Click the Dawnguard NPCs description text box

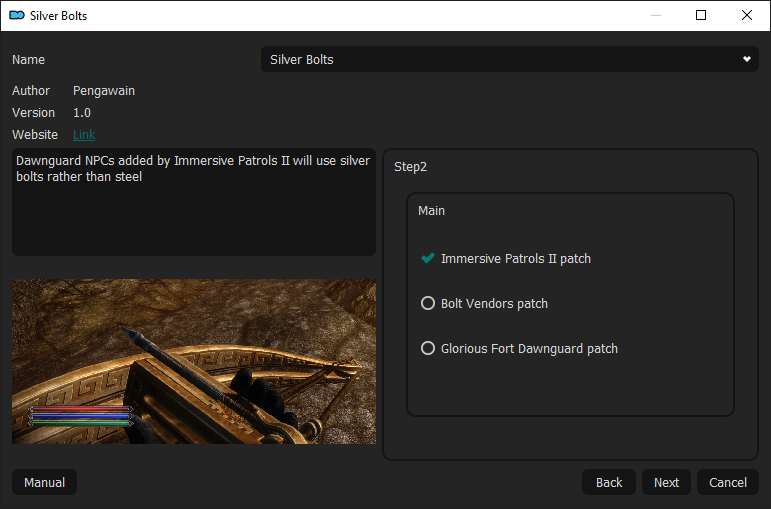(x=194, y=202)
